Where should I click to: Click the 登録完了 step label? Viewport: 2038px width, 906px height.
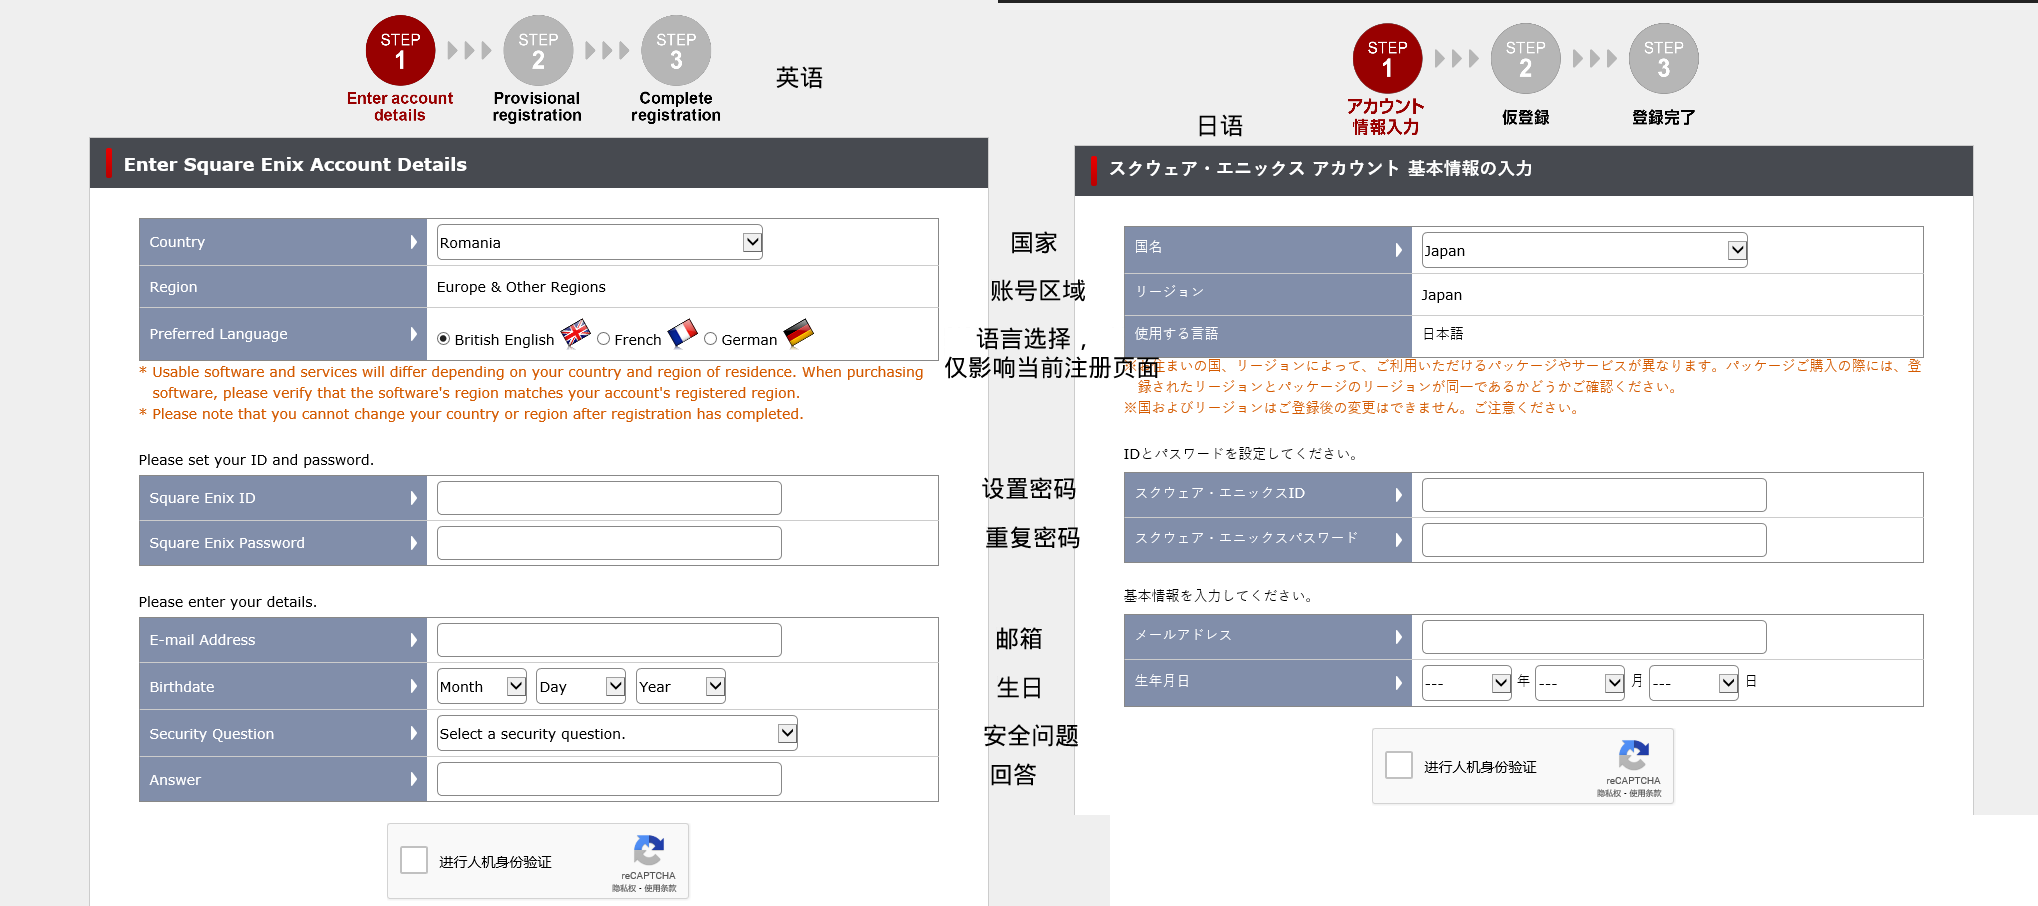point(1663,118)
